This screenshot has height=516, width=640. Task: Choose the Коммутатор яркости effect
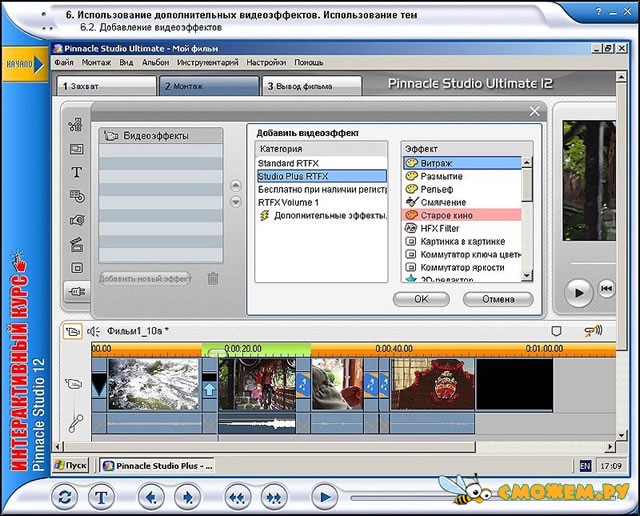462,268
